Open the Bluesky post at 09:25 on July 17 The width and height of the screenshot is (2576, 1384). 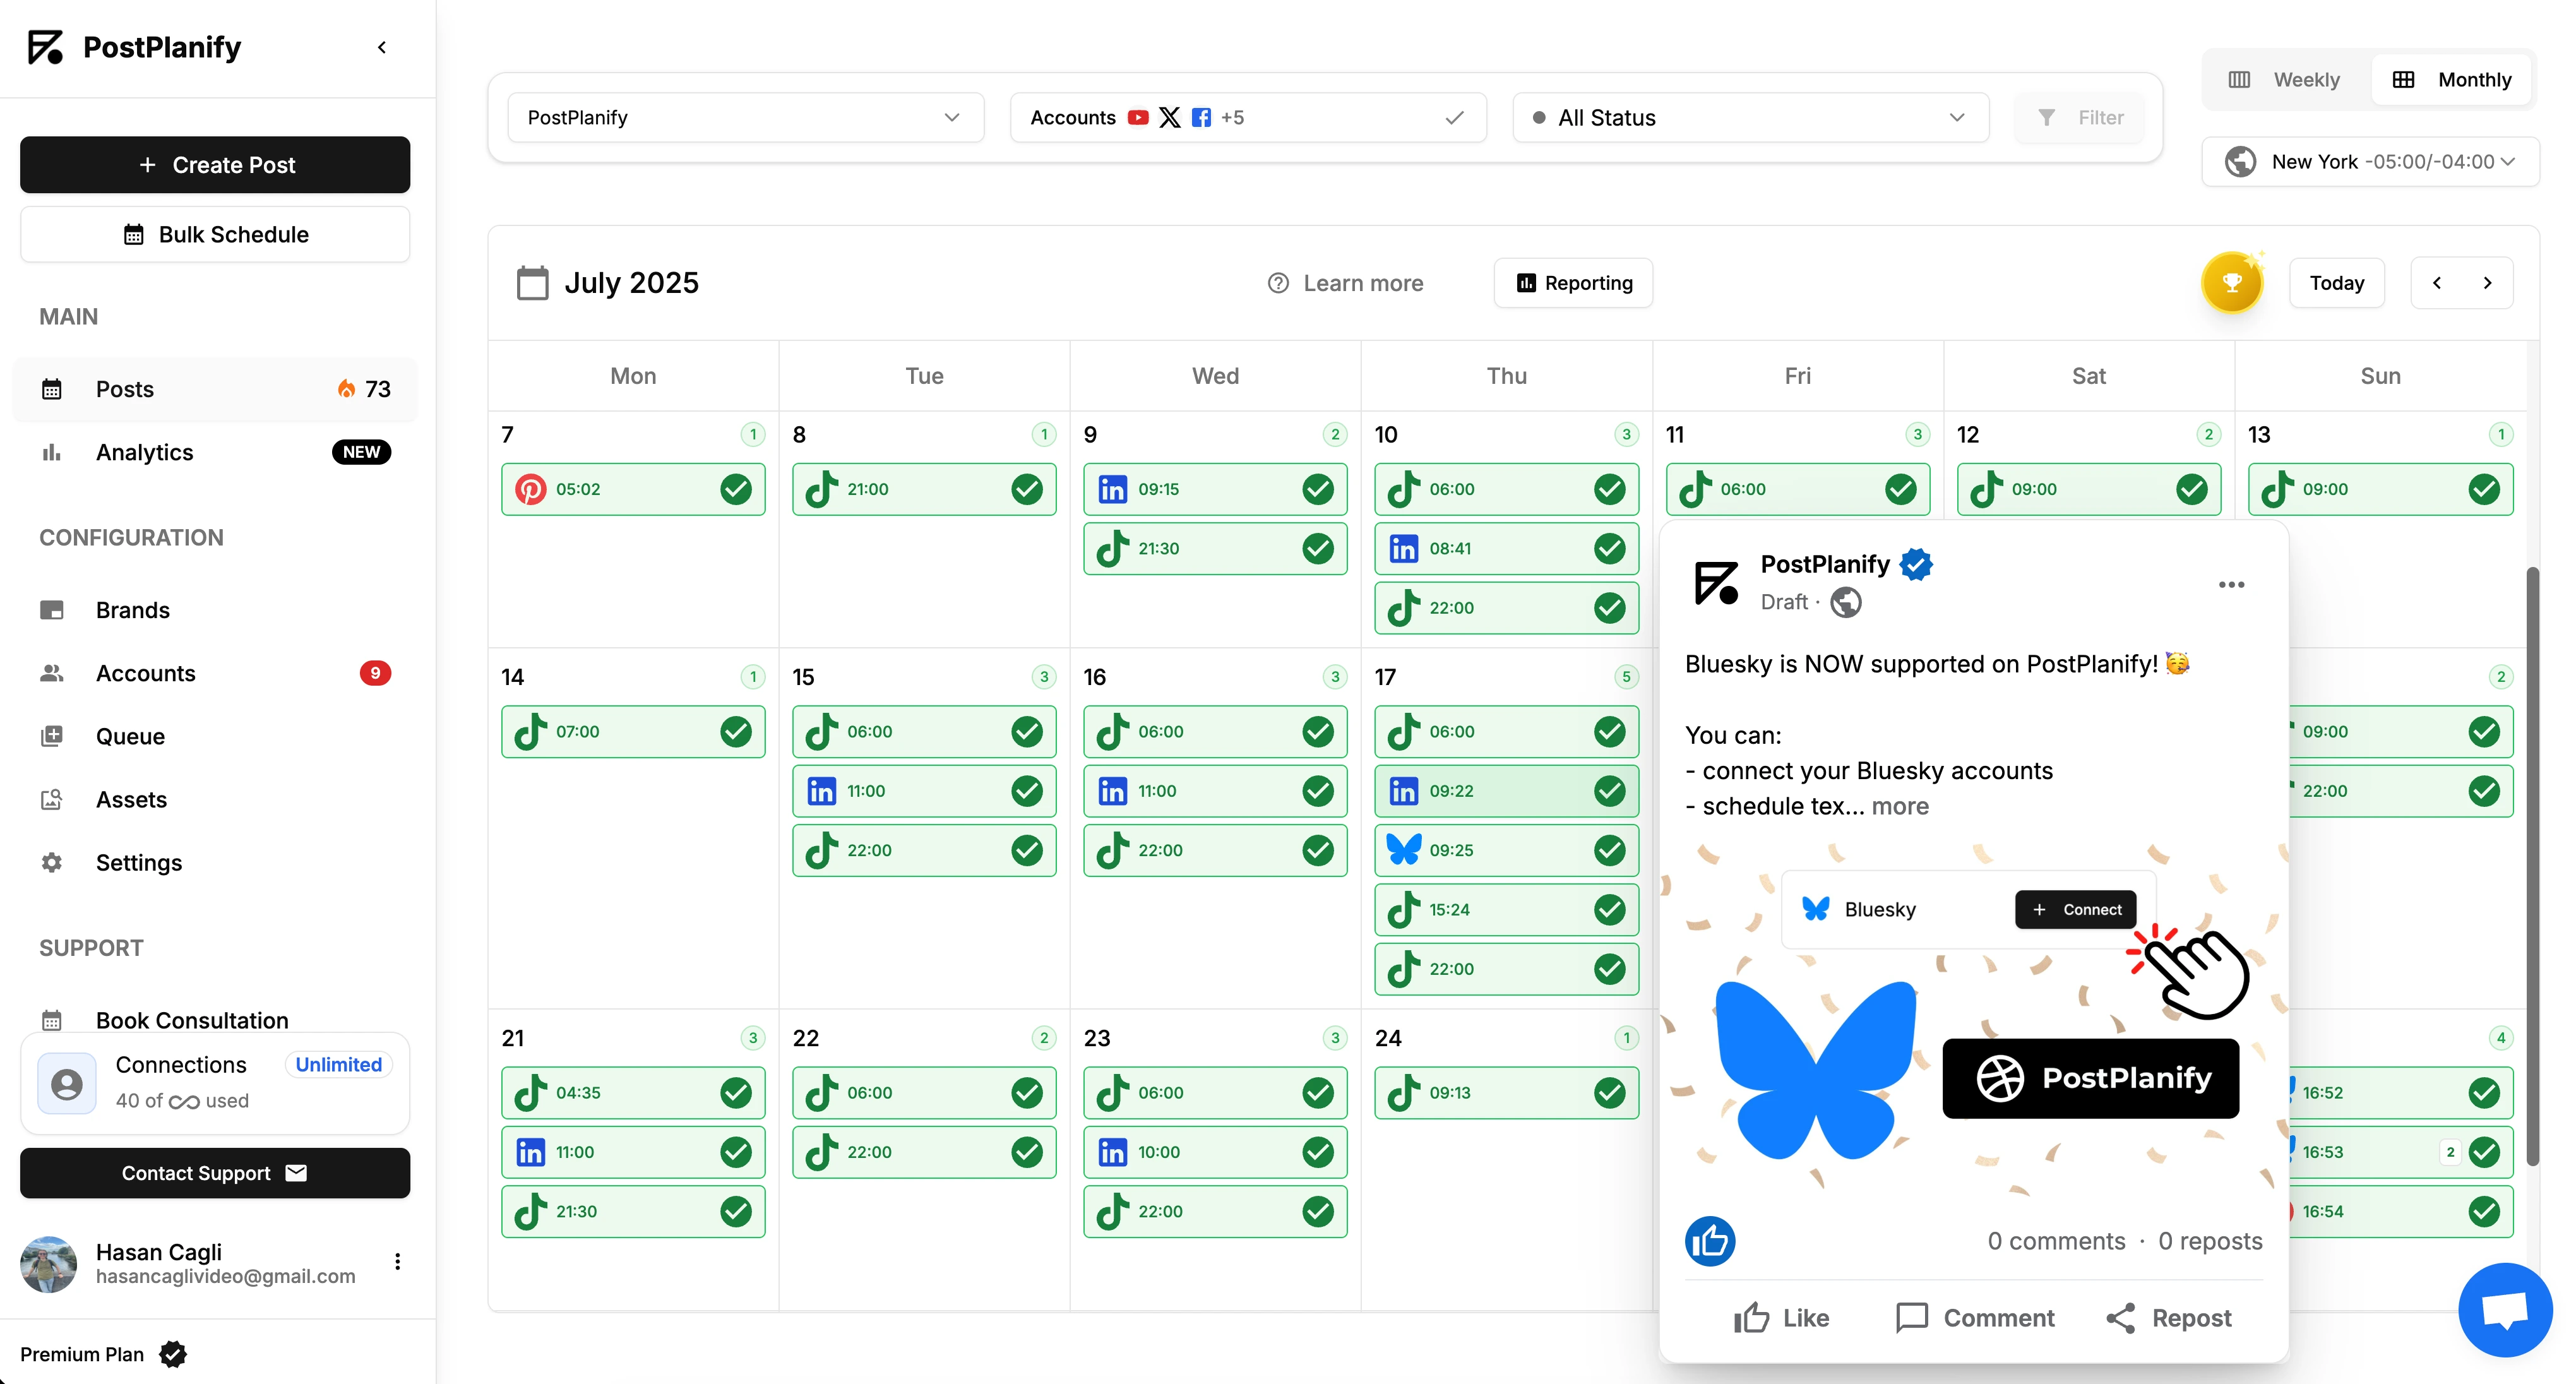(x=1506, y=850)
